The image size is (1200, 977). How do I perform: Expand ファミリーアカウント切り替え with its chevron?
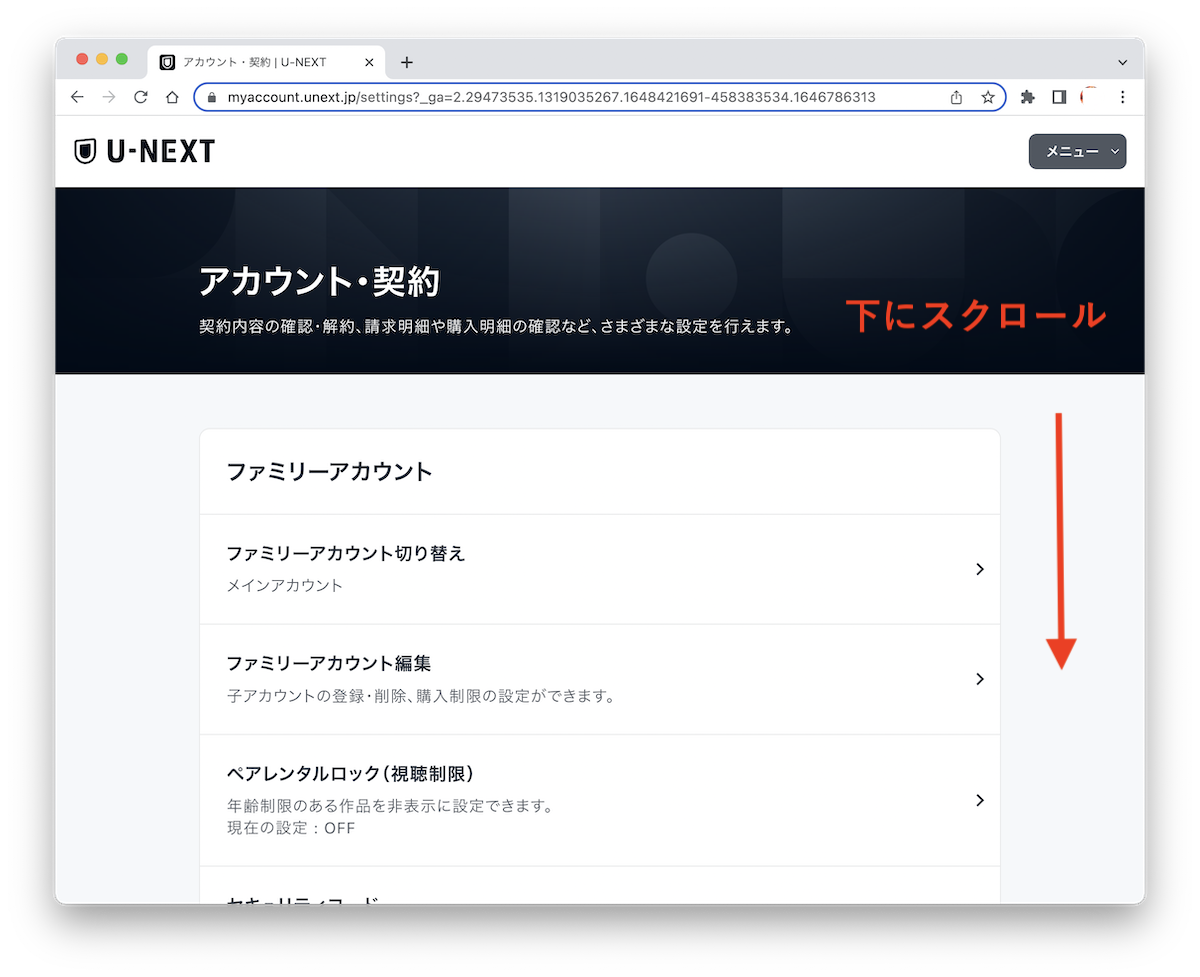(979, 568)
